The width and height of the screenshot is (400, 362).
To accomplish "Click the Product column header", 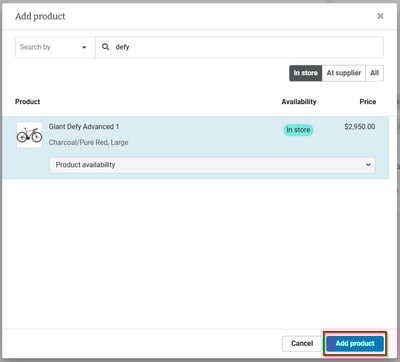I will click(28, 102).
